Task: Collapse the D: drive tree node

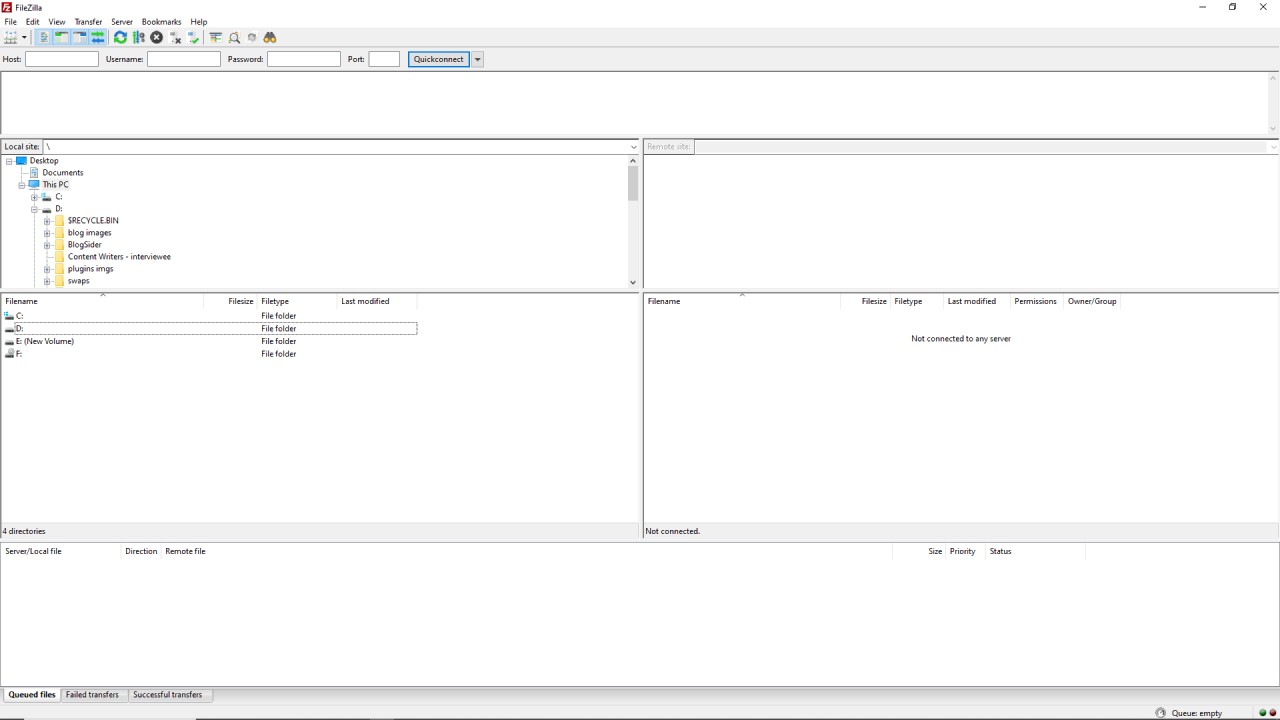Action: (34, 209)
